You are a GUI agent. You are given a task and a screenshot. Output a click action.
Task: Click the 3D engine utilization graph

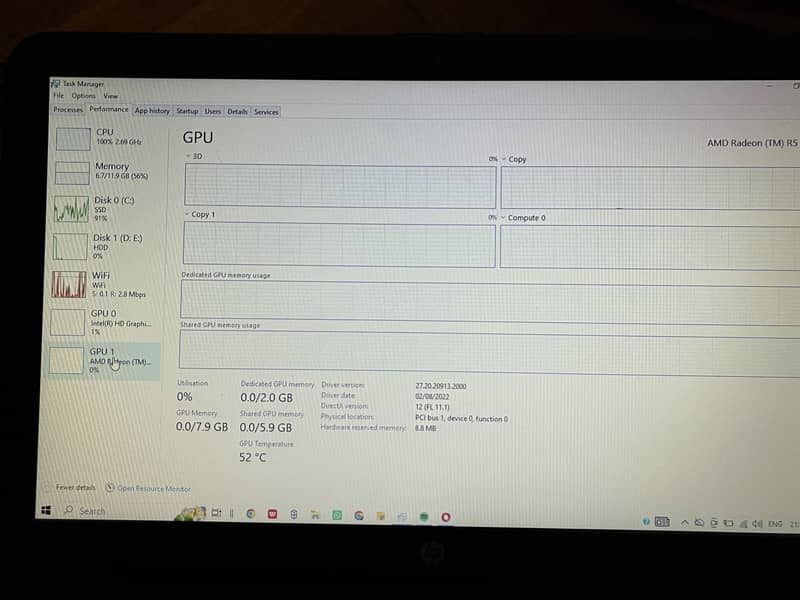click(x=340, y=186)
